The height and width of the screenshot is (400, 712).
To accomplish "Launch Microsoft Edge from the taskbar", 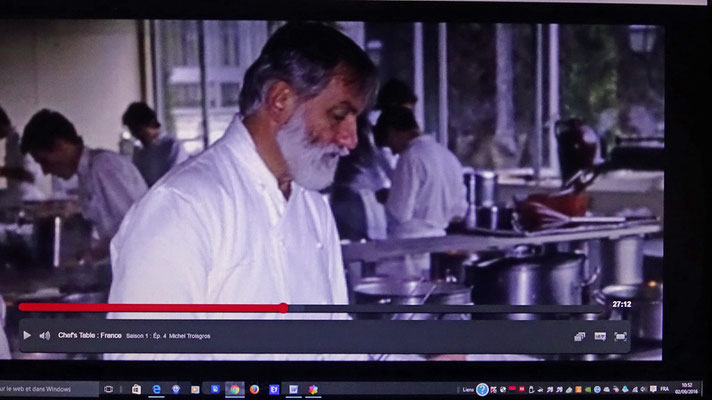I will [x=156, y=389].
